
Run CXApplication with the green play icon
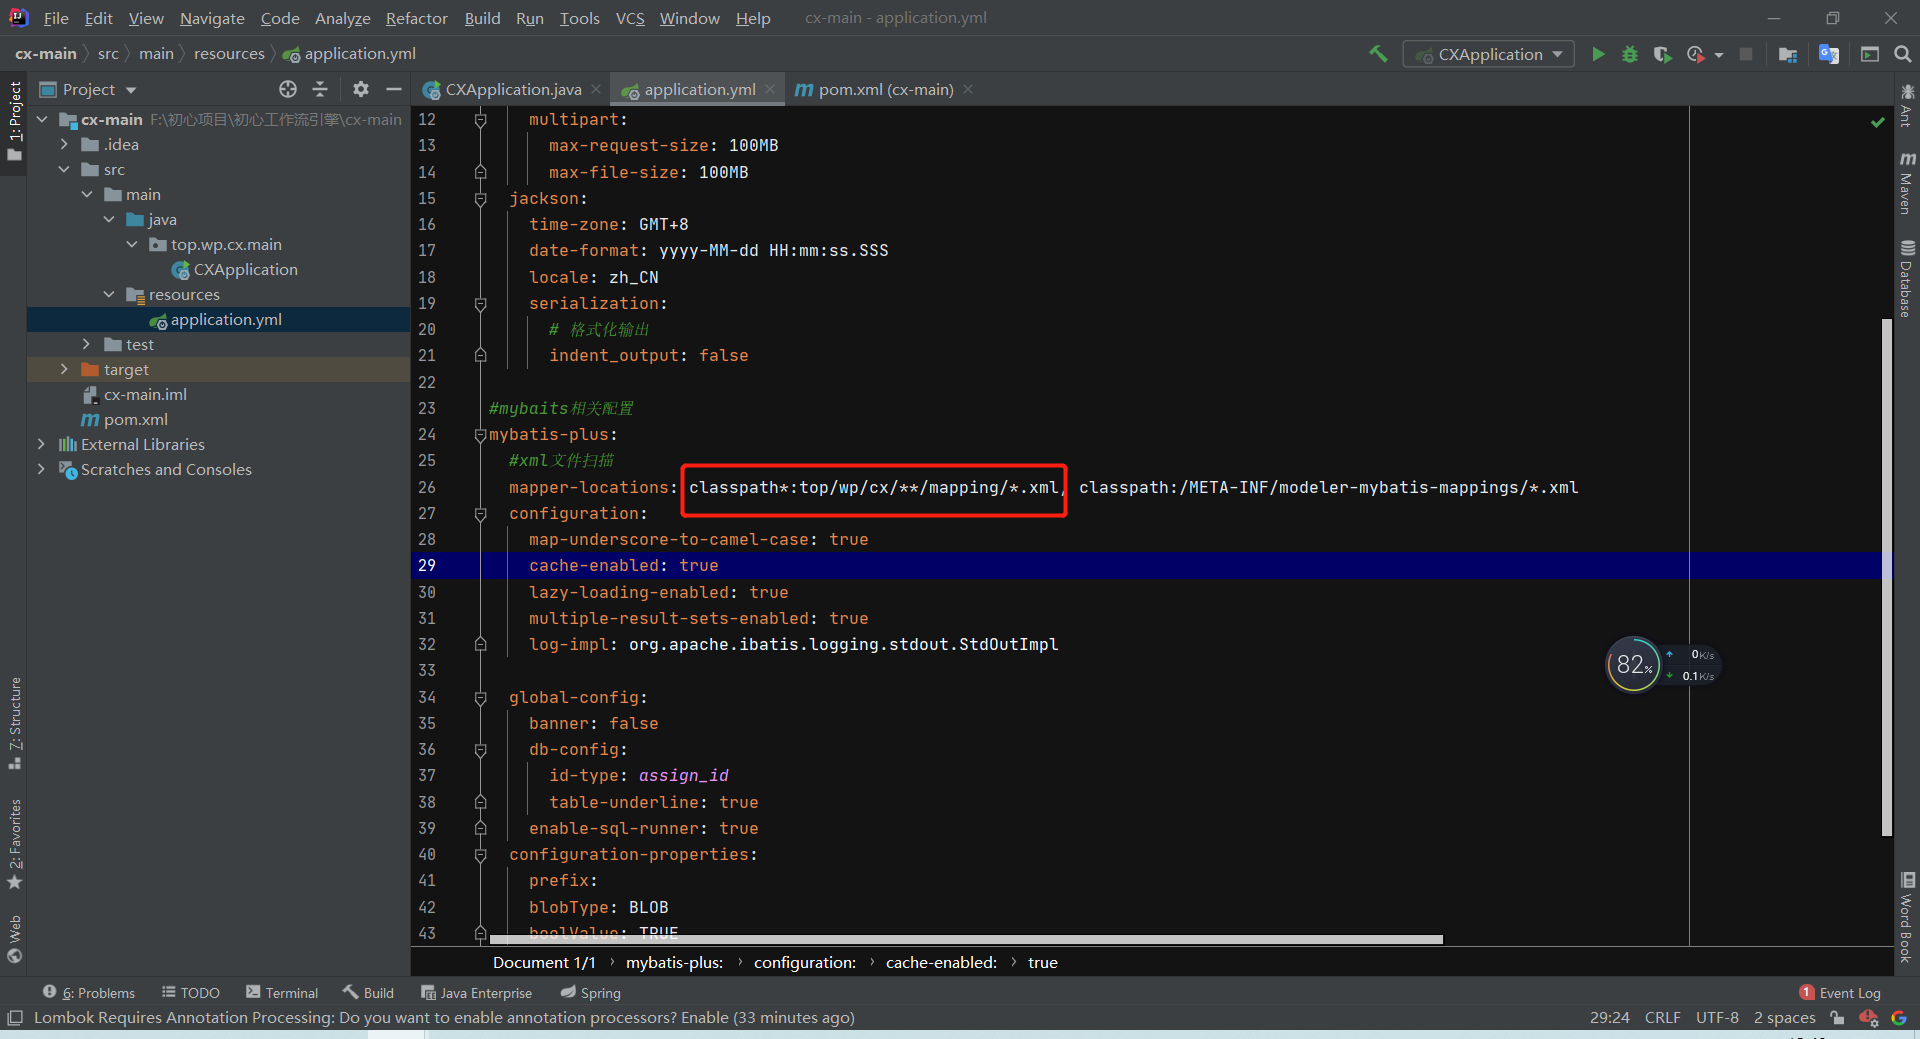[1597, 54]
